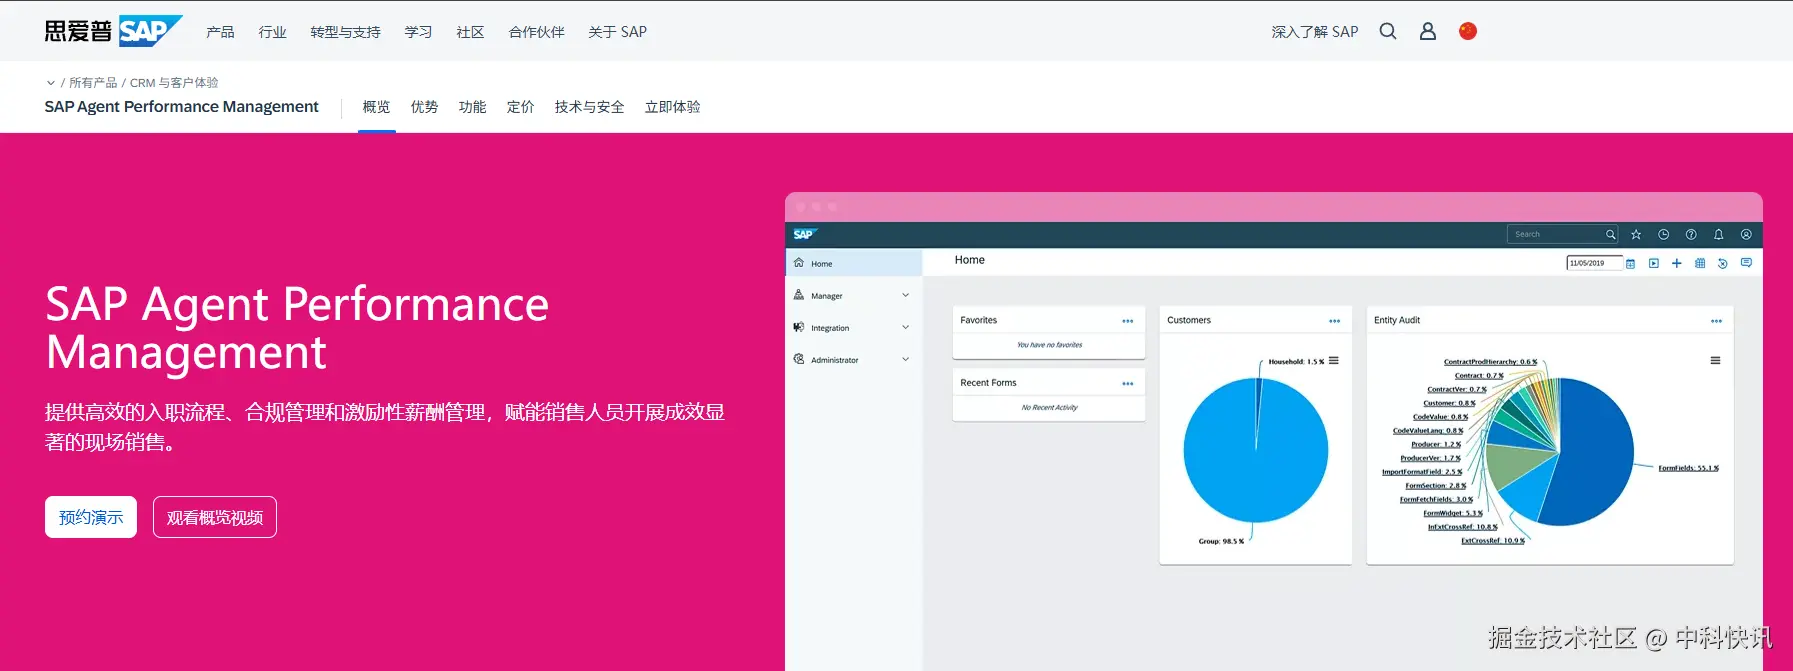This screenshot has height=671, width=1793.
Task: Open the website search magnifier icon
Action: 1388,31
